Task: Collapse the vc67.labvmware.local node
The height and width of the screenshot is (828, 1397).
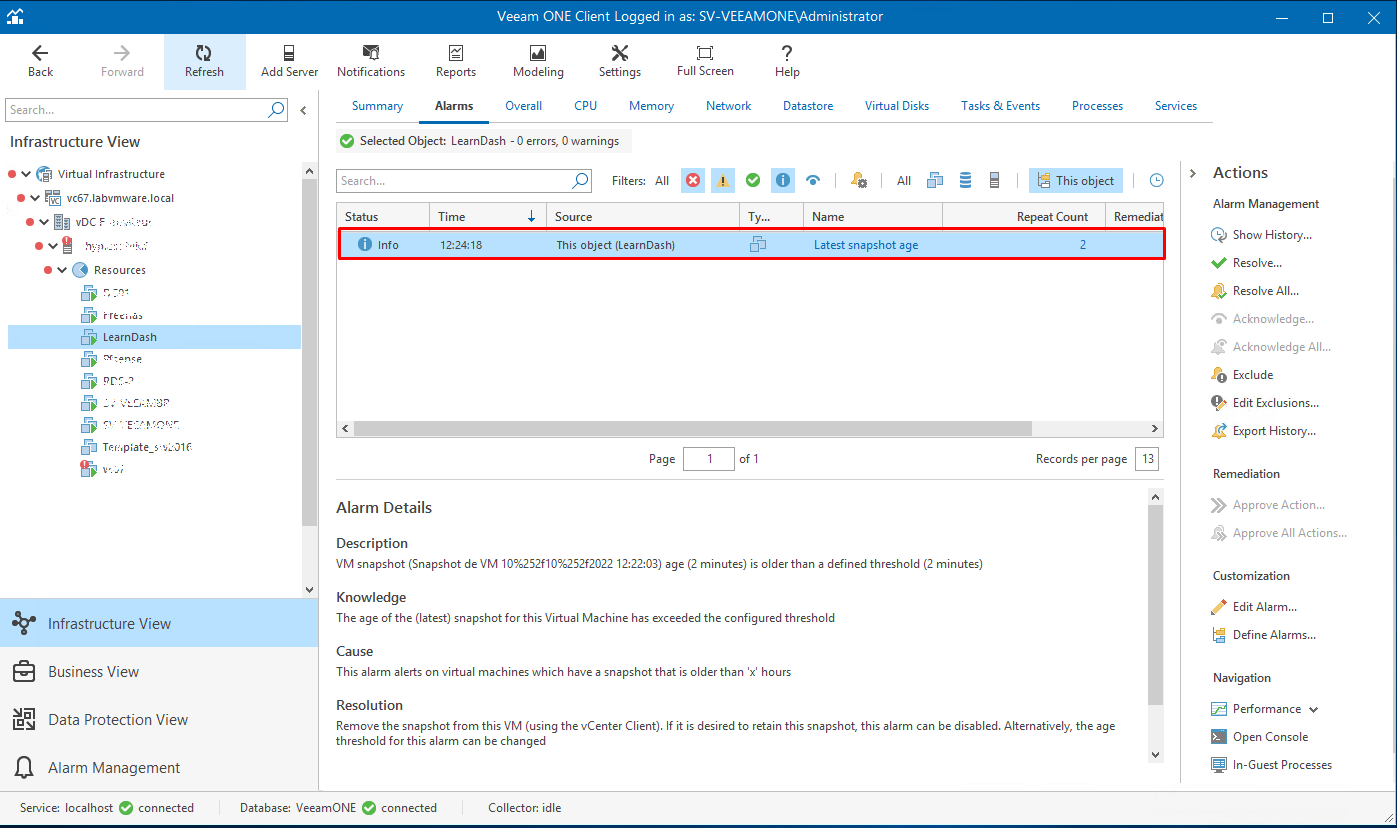Action: point(35,198)
